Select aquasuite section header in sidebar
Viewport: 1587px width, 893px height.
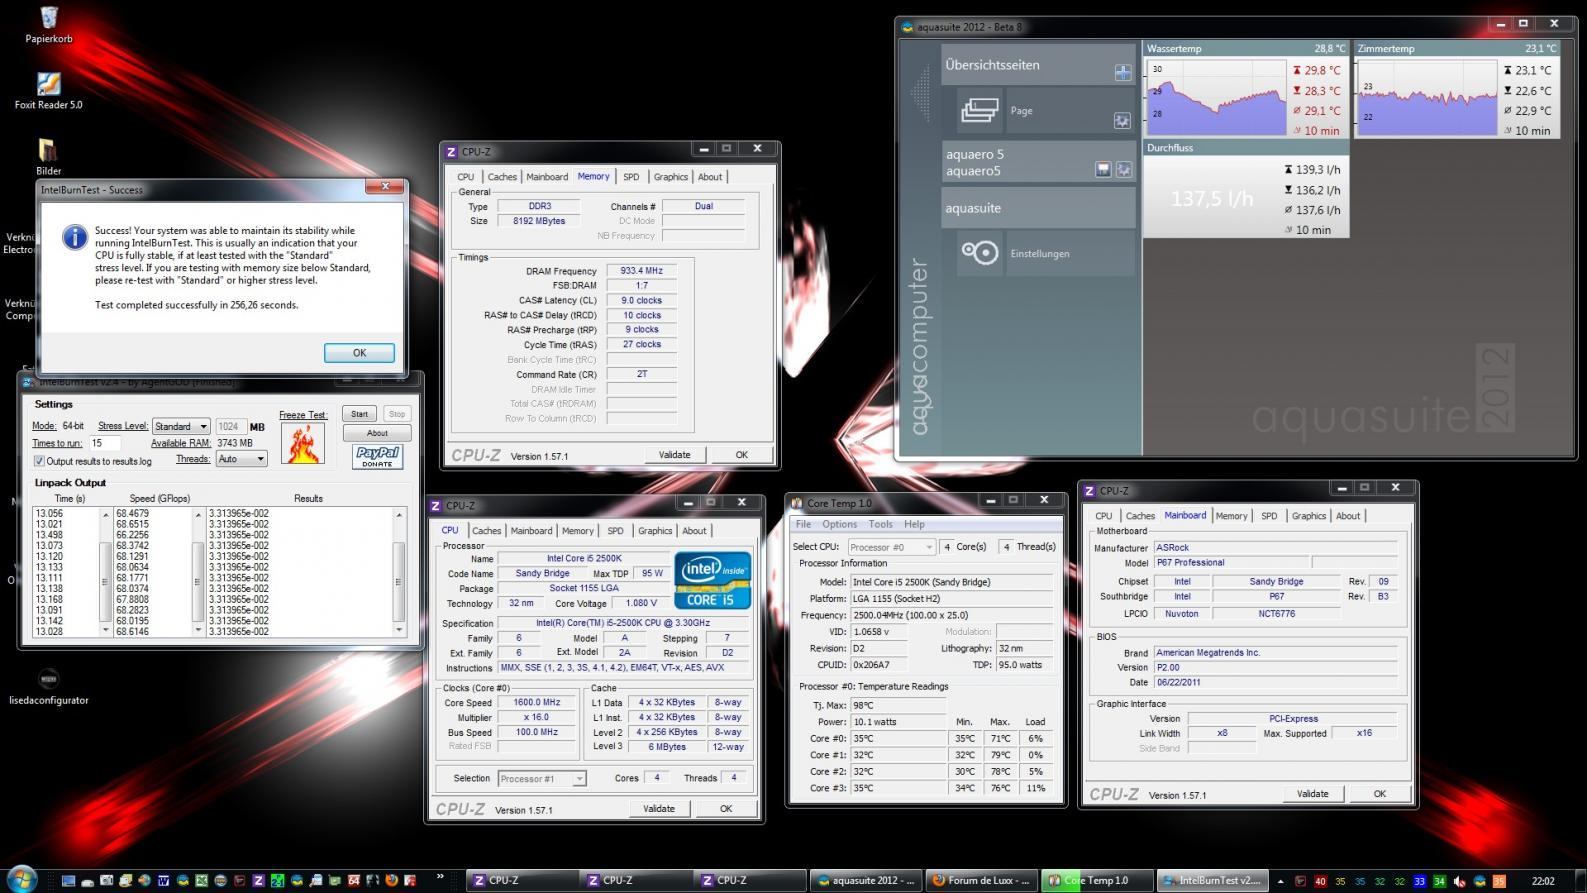pos(1037,208)
